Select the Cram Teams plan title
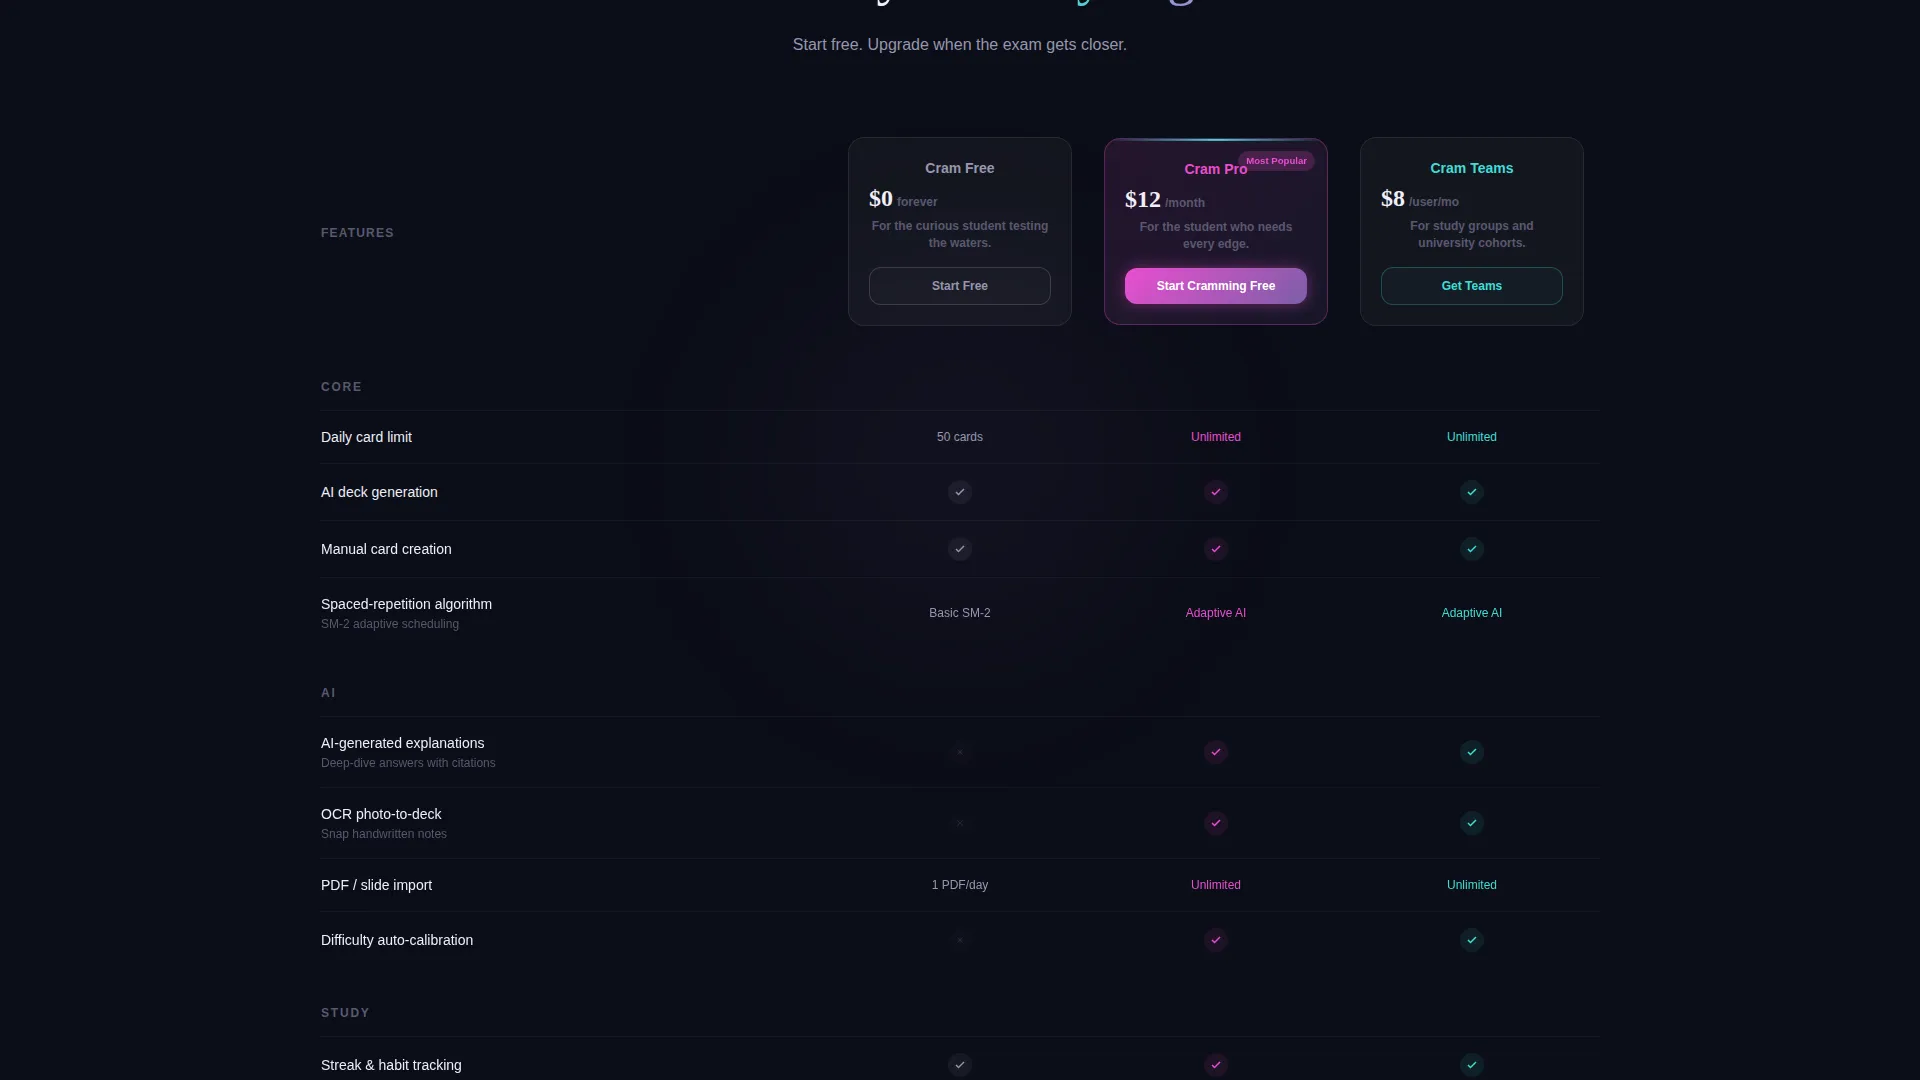 [1471, 168]
